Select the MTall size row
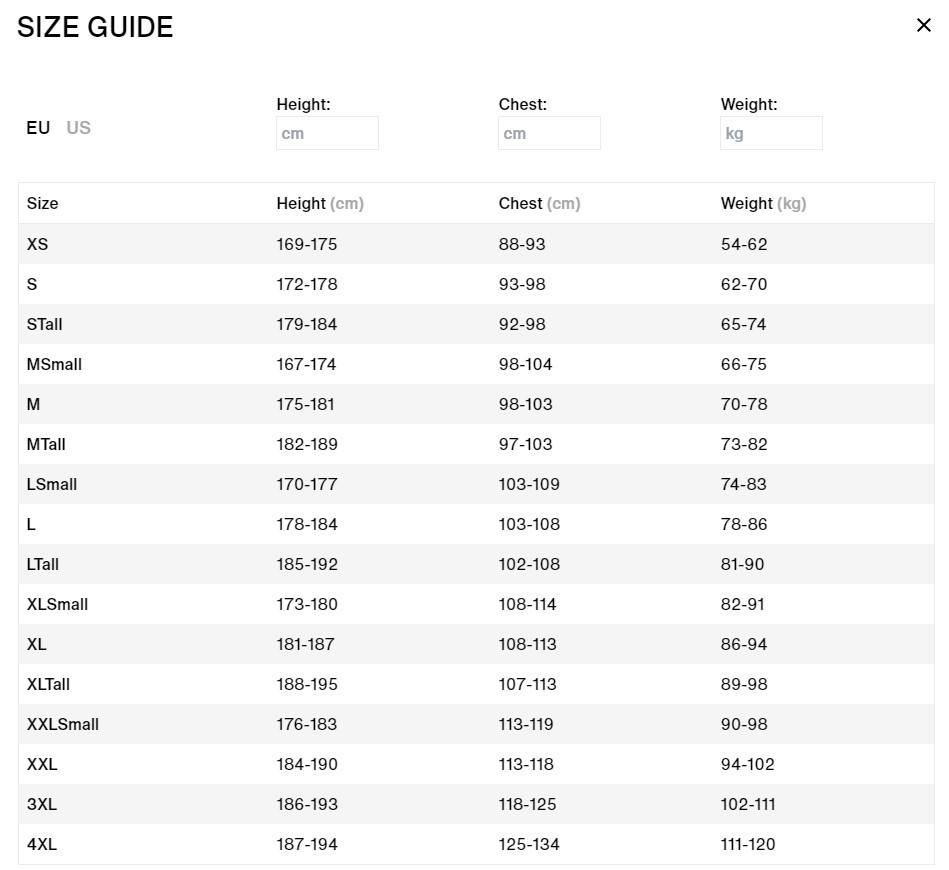 click(x=46, y=444)
